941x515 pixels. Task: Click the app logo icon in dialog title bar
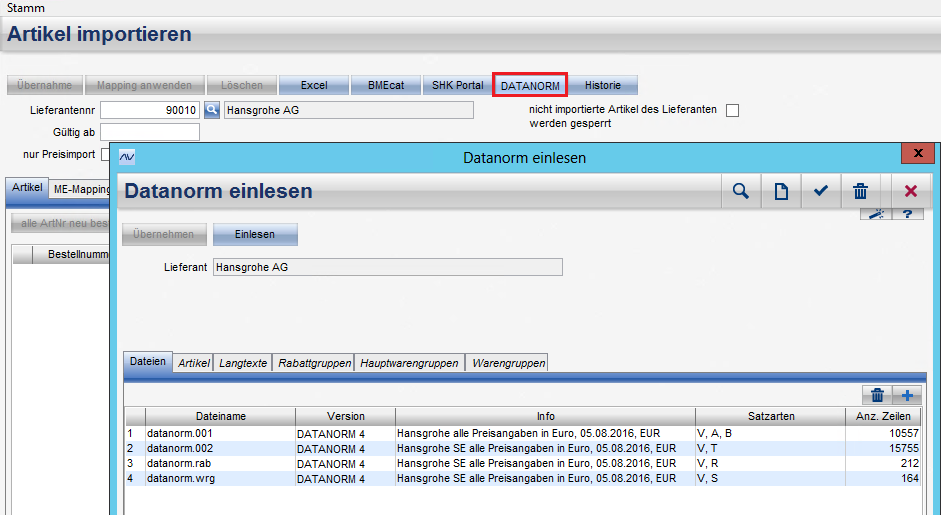[x=127, y=157]
